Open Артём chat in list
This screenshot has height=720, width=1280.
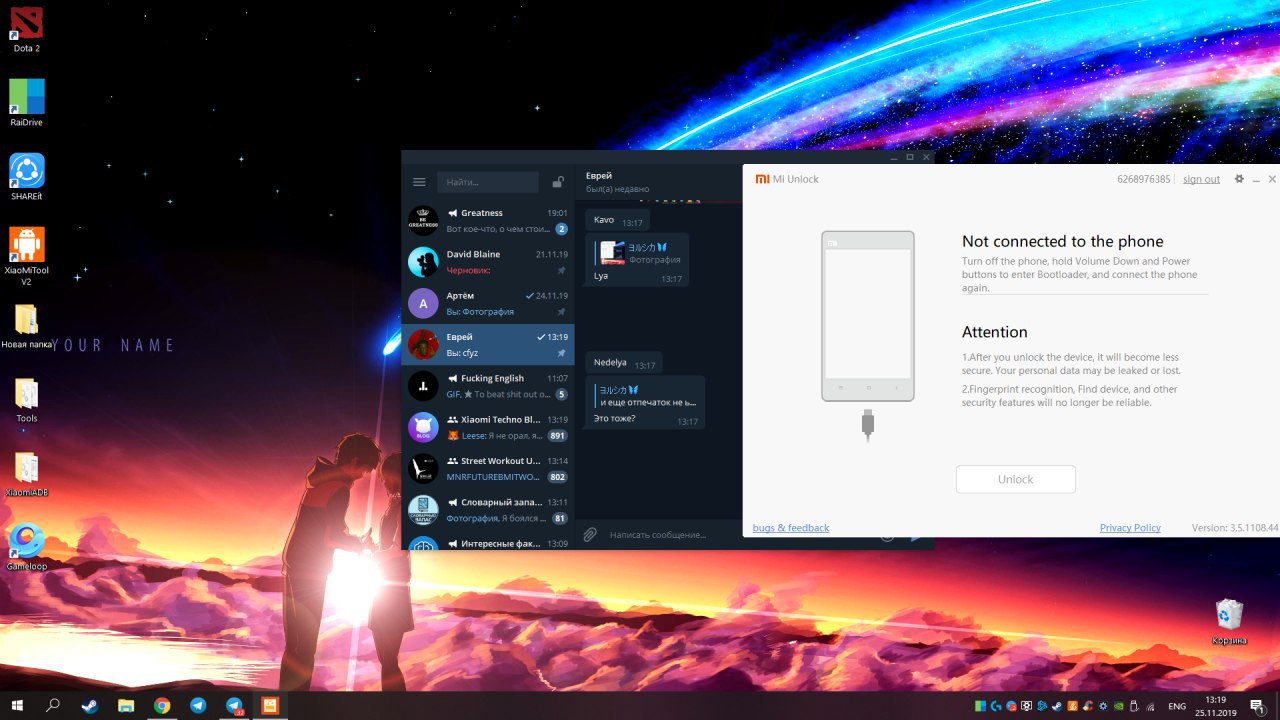tap(488, 303)
